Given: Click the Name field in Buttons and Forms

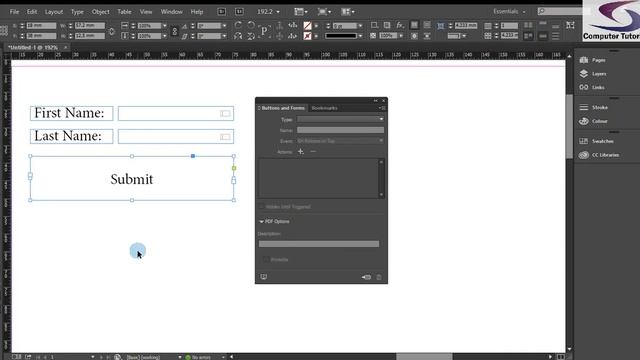Looking at the screenshot, I should point(340,130).
